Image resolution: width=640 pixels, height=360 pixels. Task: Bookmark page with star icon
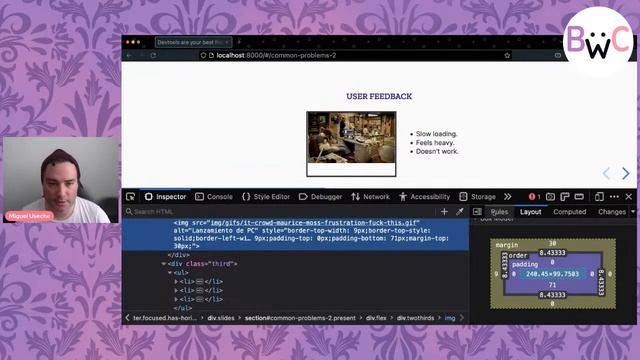[x=507, y=56]
